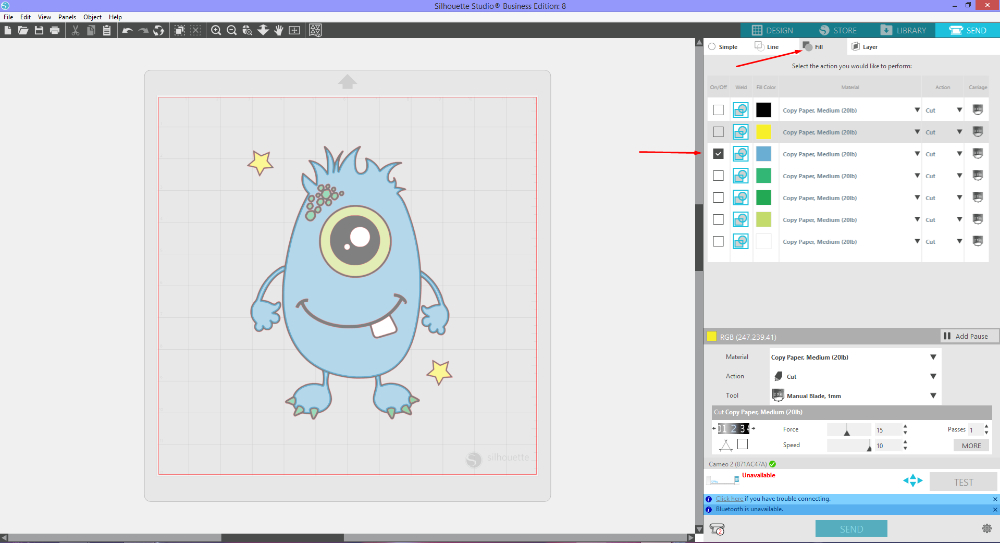Open the Panels menu

[x=67, y=17]
